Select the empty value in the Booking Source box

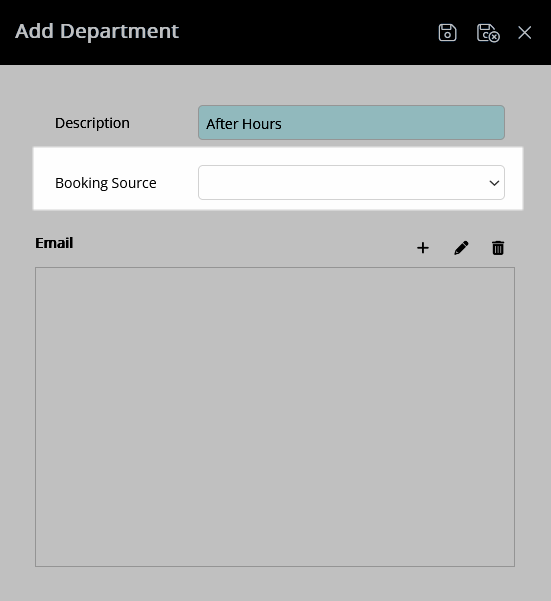coord(344,182)
